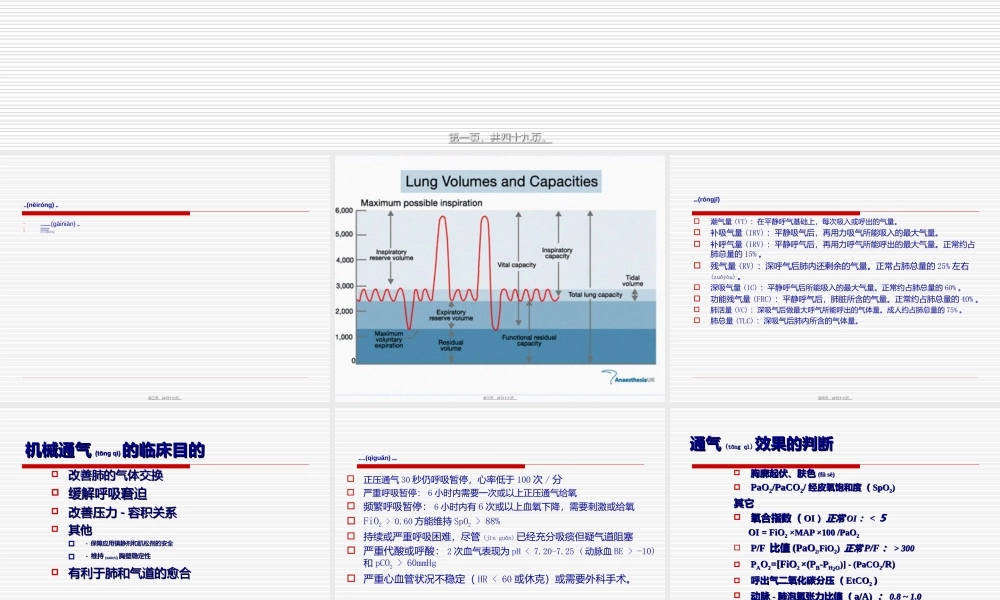The width and height of the screenshot is (1000, 600).
Task: Click the Total lung capacity bar label
Action: tap(595, 294)
